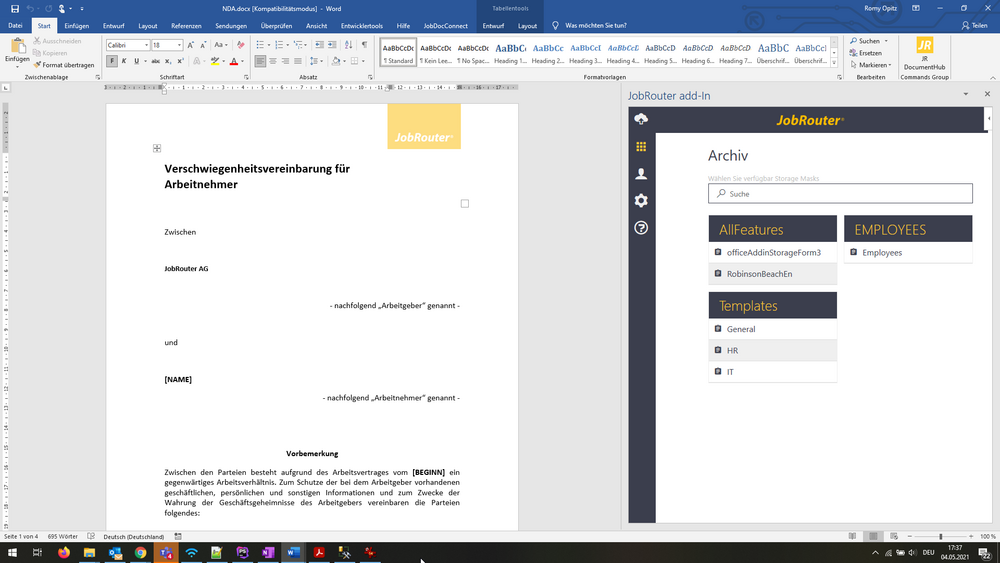
Task: Toggle superscript formatting
Action: [180, 61]
